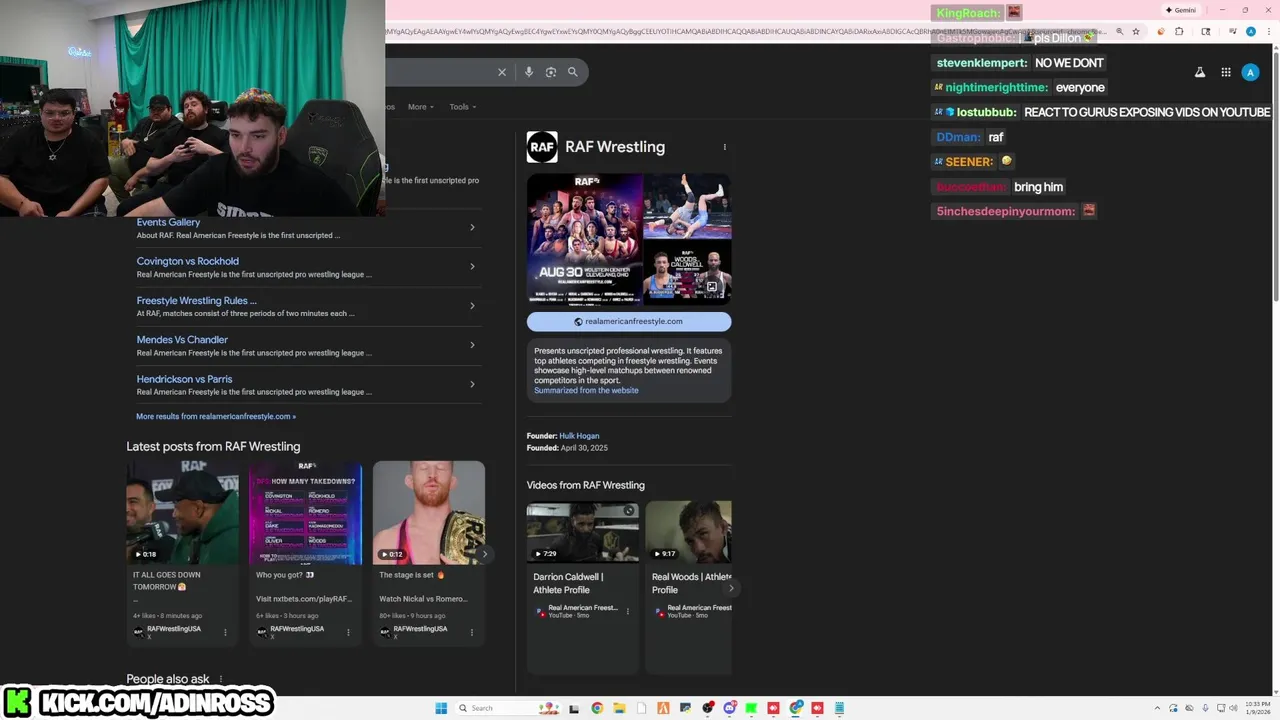Open more options for The stage is set post
The height and width of the screenshot is (720, 1280).
pos(472,632)
